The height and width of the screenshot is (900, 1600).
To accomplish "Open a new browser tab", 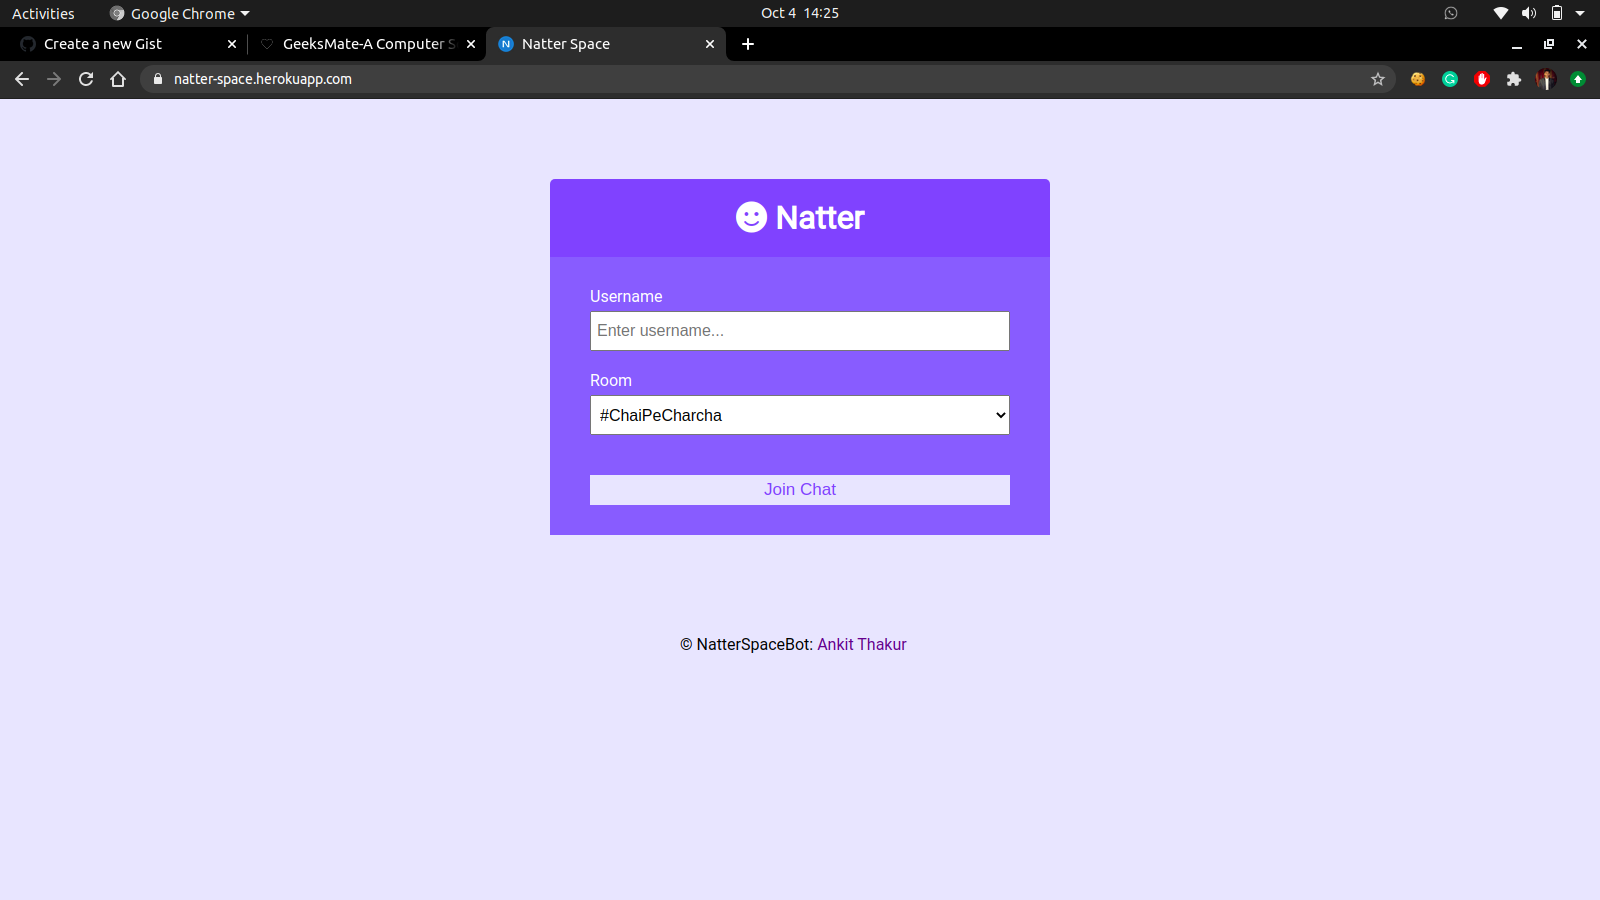I will (x=748, y=44).
